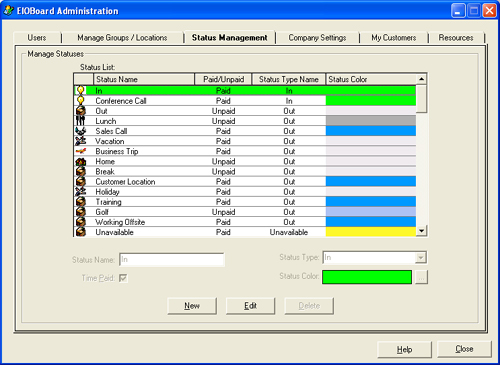Open the Company Settings tab
This screenshot has width=500, height=365.
click(x=317, y=38)
